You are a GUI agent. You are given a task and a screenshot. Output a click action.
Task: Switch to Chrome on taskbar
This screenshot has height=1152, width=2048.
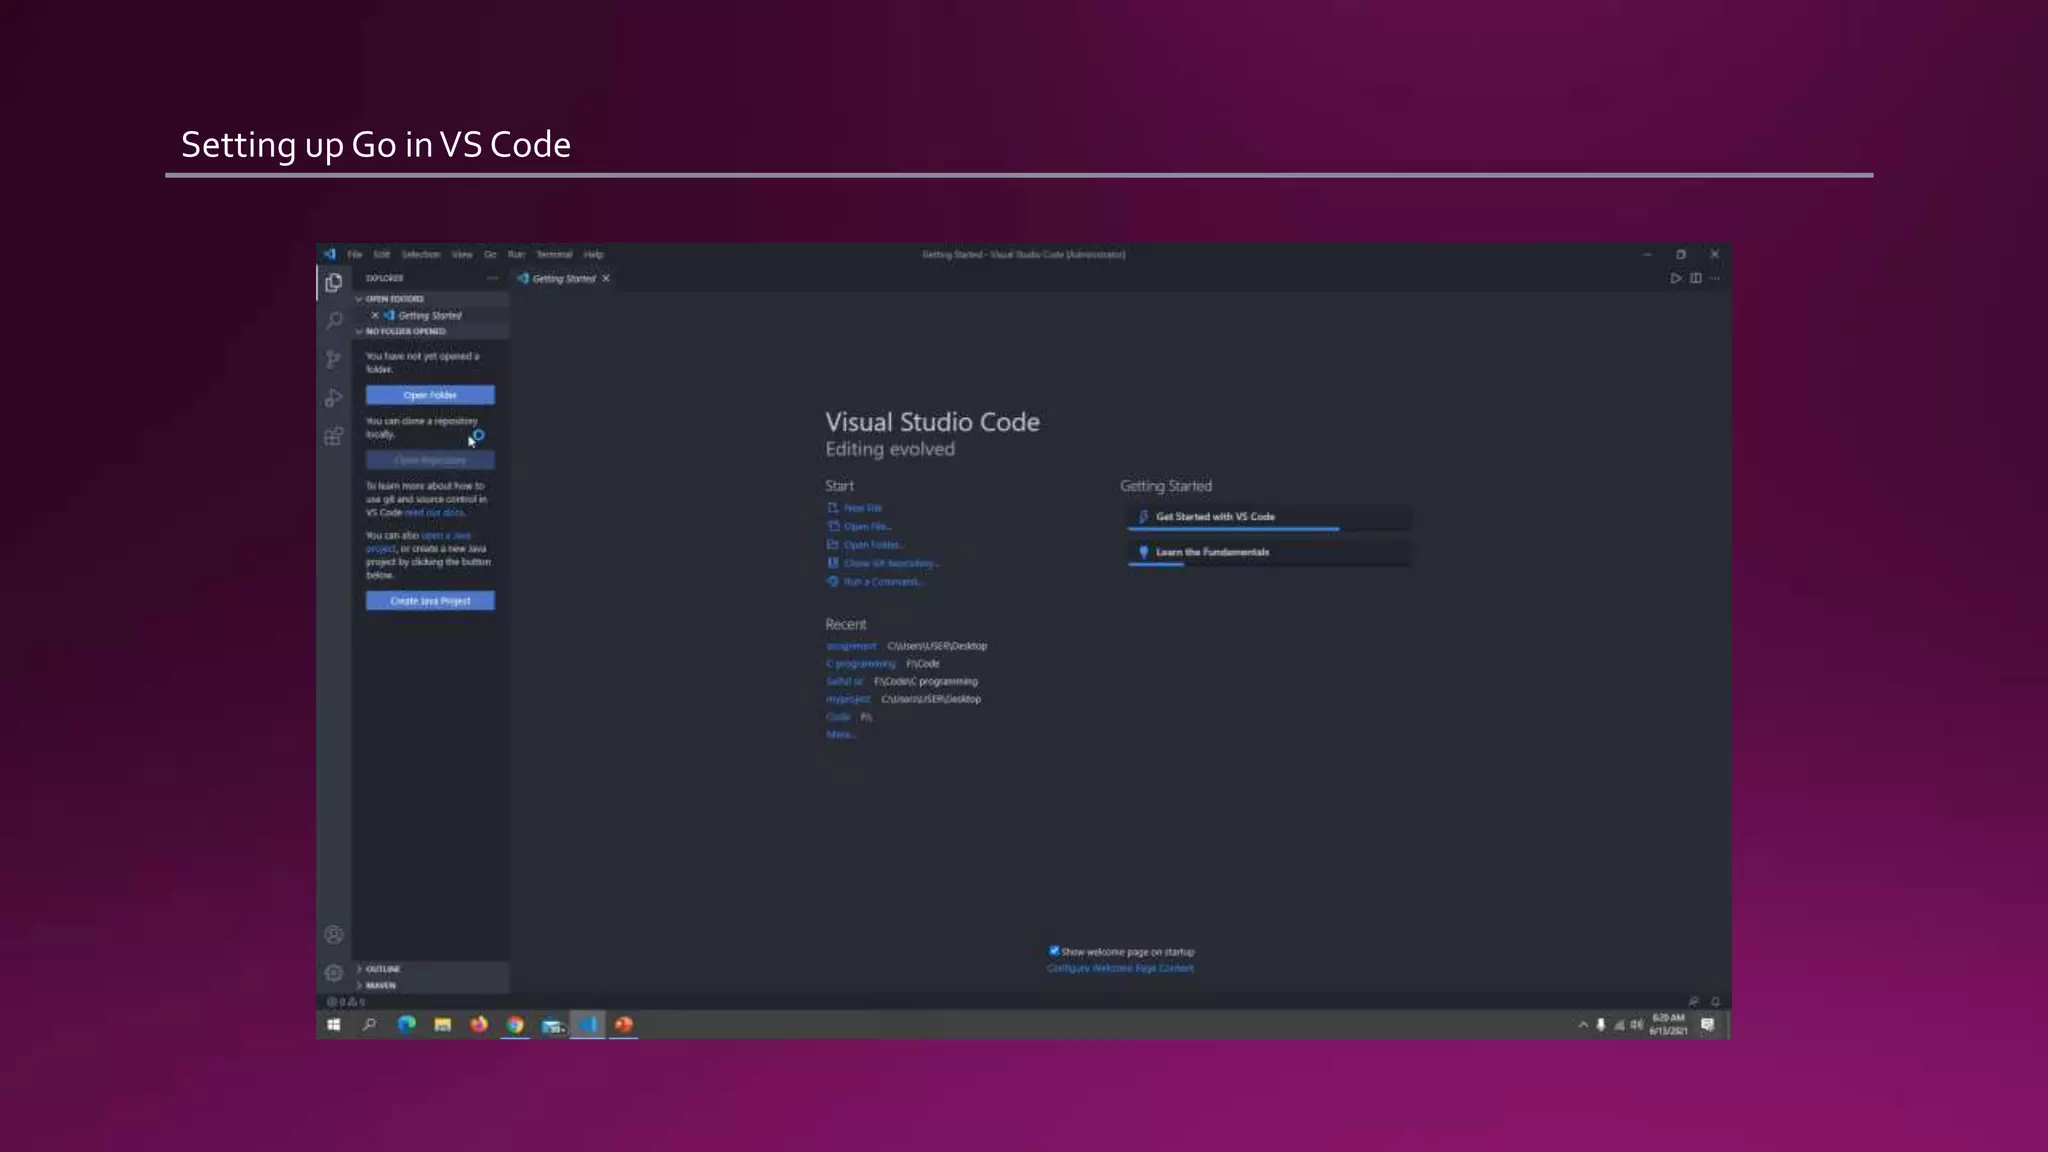coord(515,1025)
